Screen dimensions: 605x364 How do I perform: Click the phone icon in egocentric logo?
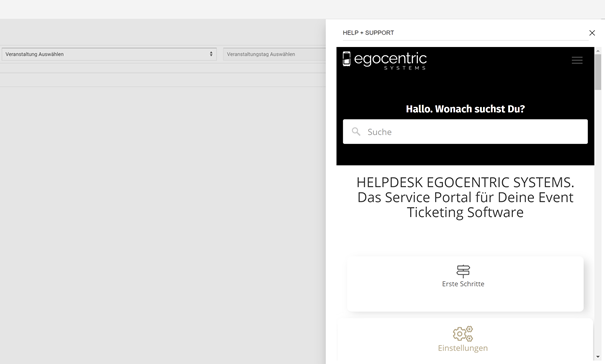coord(347,59)
